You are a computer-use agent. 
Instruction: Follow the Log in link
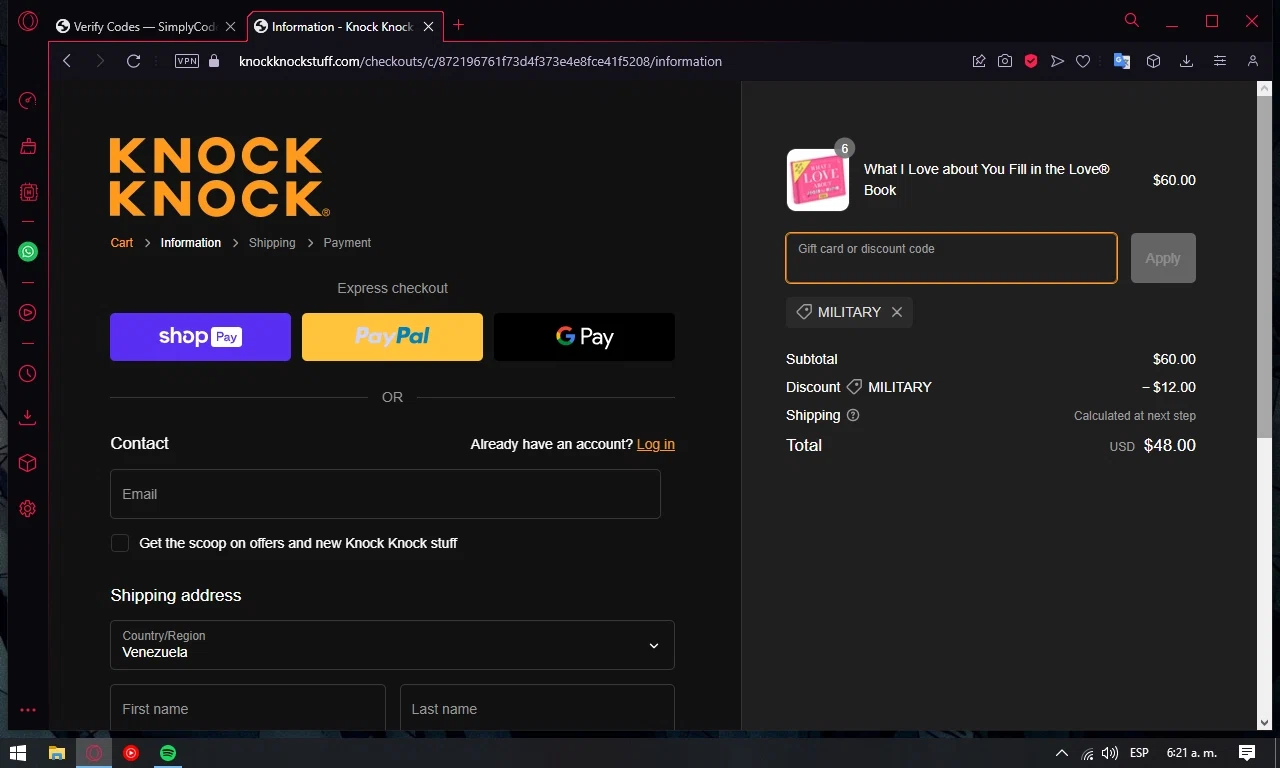(656, 444)
